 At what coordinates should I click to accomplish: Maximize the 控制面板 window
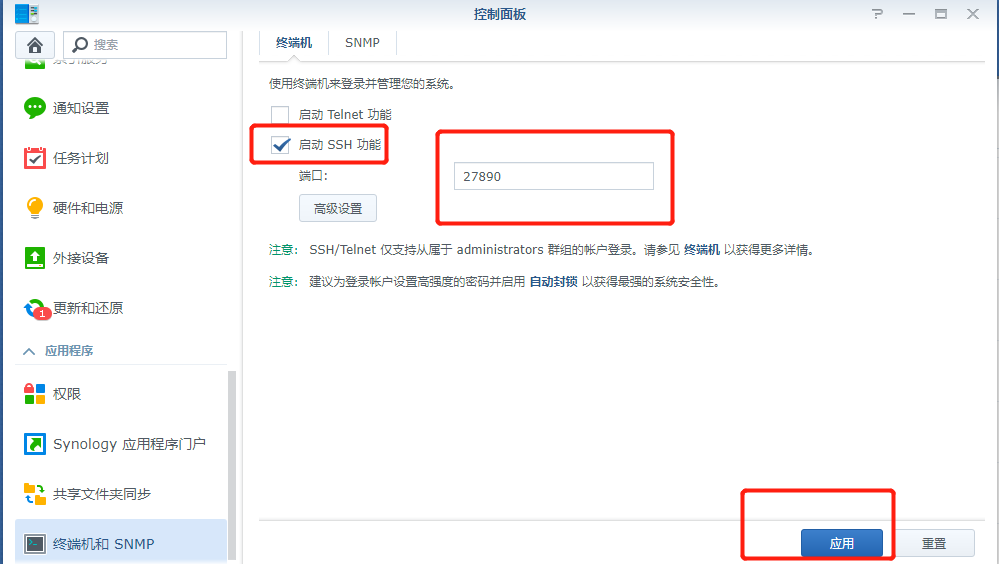941,13
